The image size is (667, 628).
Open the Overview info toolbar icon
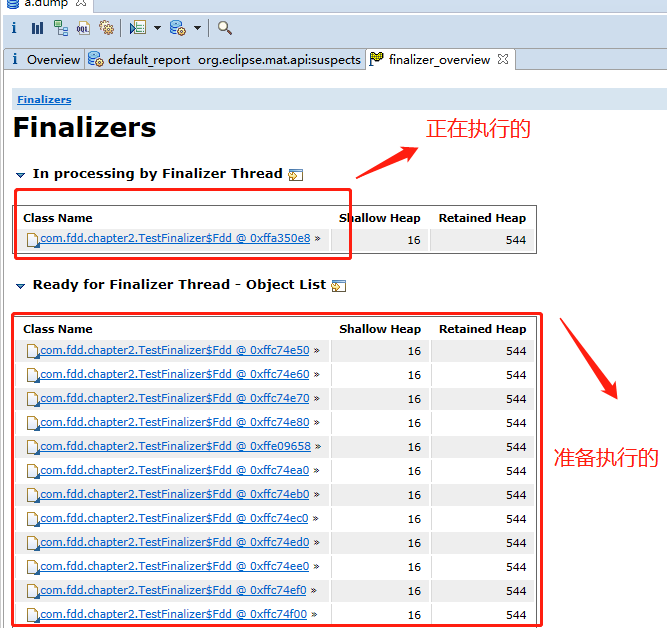pos(14,28)
